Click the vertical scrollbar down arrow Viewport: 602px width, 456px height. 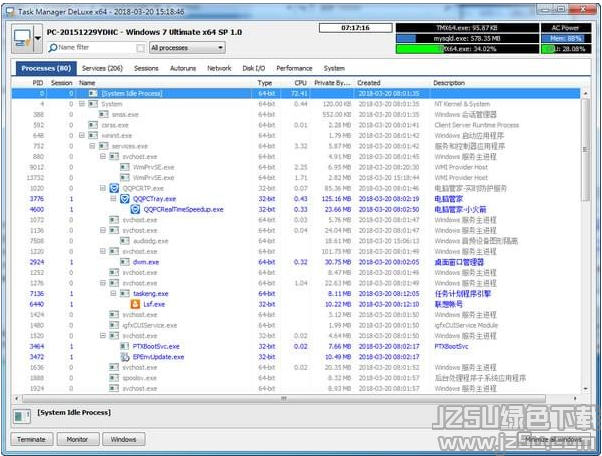click(585, 388)
